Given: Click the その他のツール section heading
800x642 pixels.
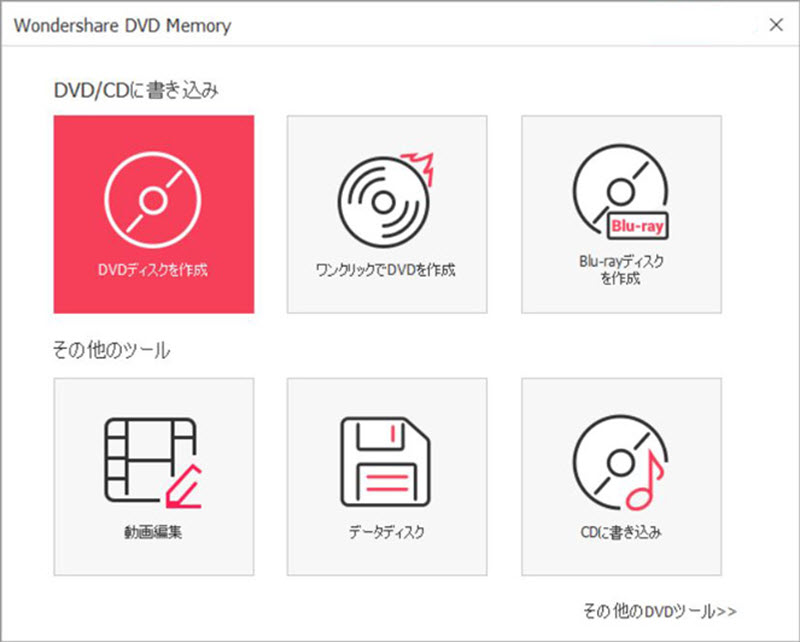Looking at the screenshot, I should click(110, 350).
